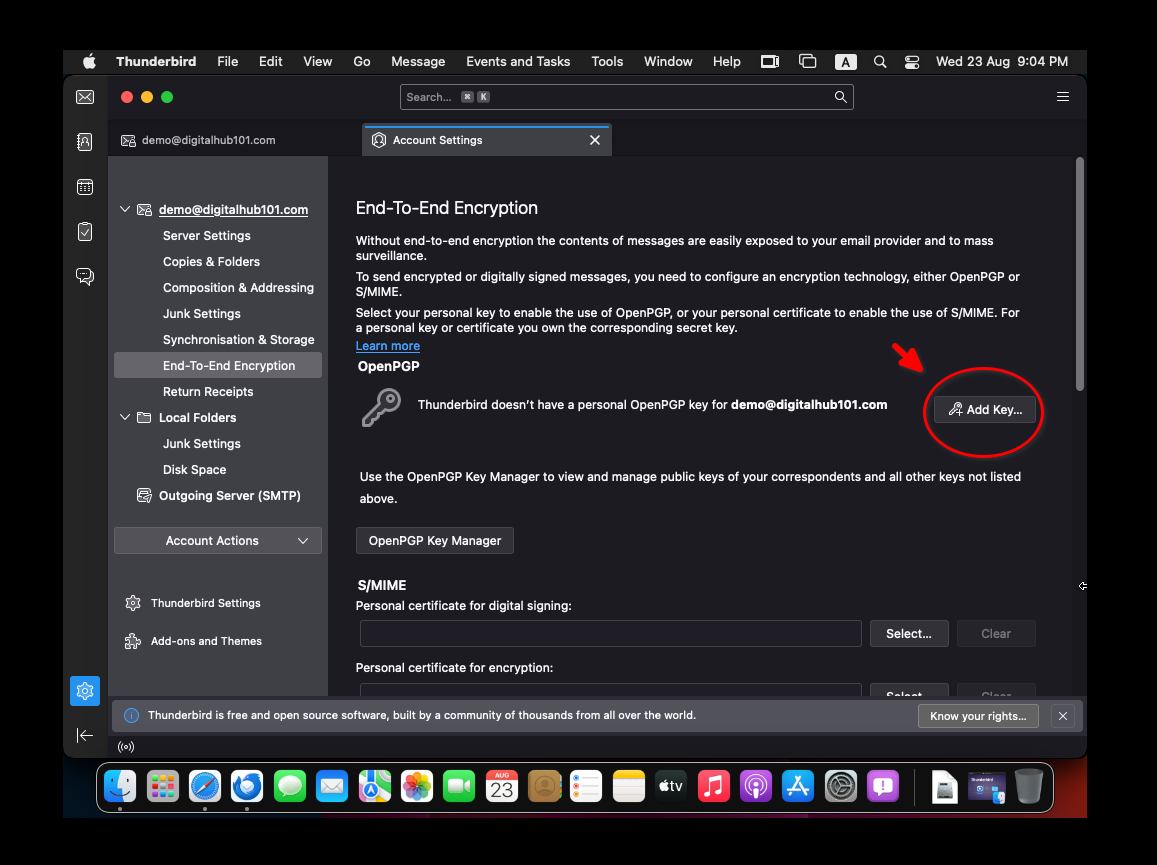Click the Add Key... button
Viewport: 1157px width, 865px height.
click(x=984, y=410)
